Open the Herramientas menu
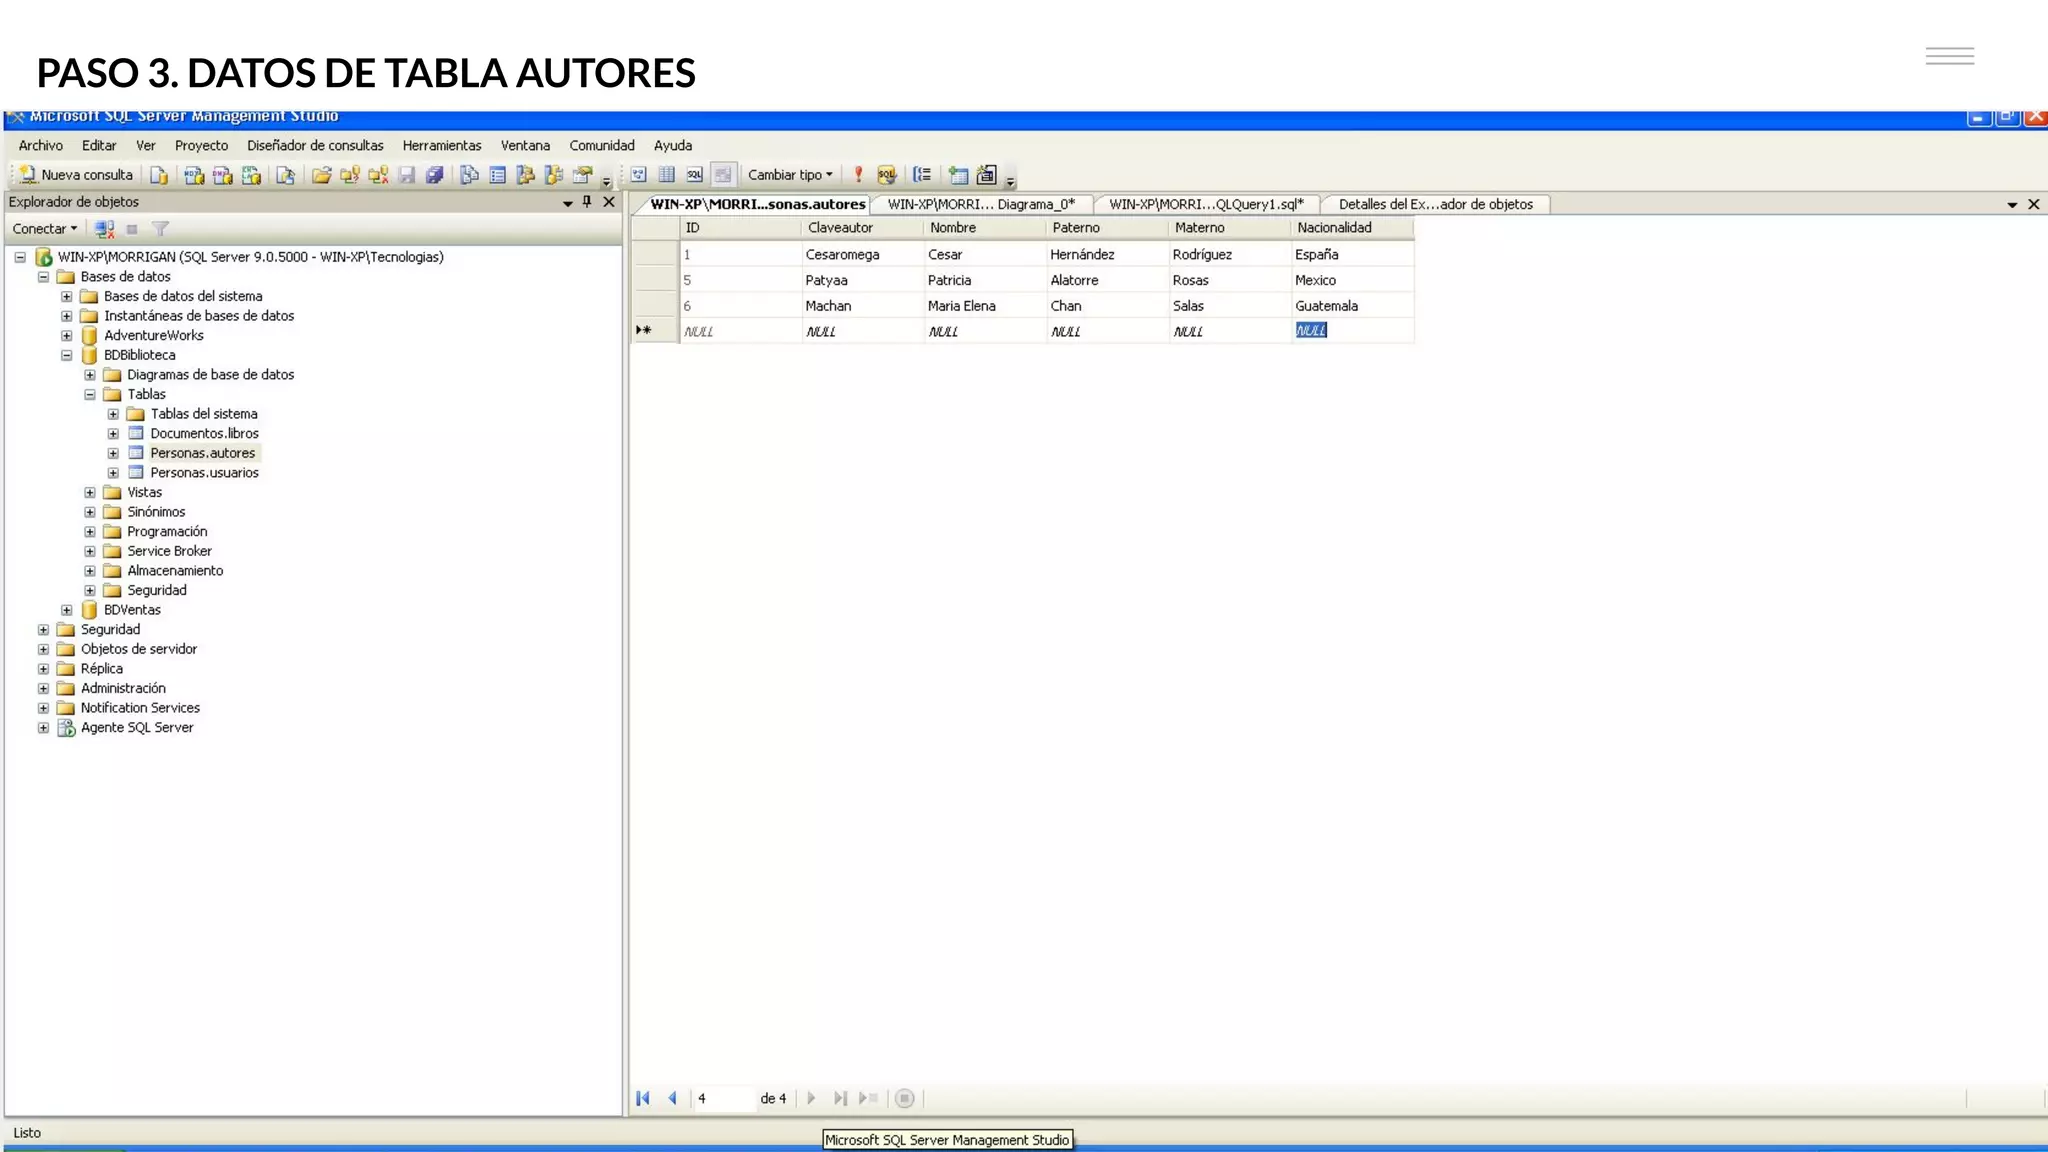Viewport: 2048px width, 1152px height. (x=442, y=146)
